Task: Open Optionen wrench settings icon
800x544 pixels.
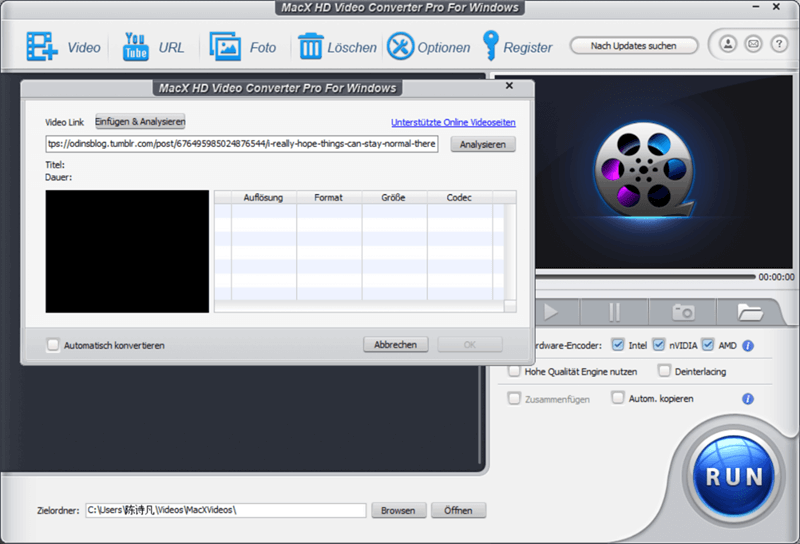Action: 400,46
